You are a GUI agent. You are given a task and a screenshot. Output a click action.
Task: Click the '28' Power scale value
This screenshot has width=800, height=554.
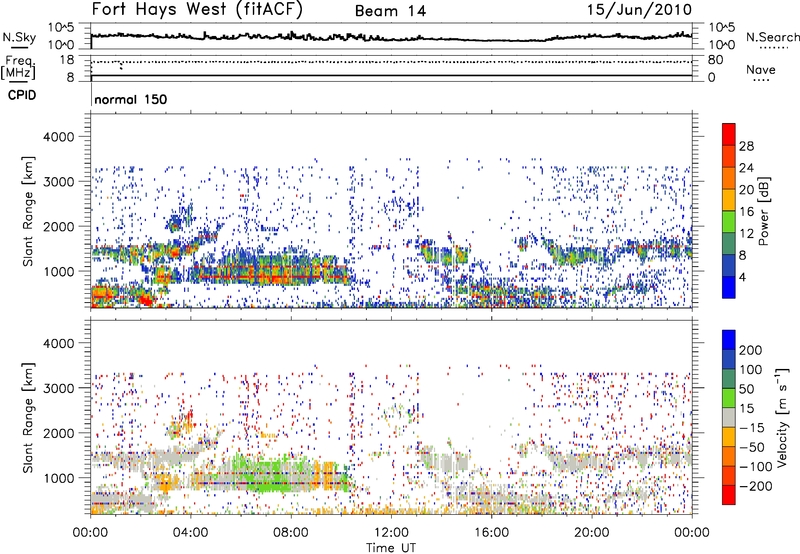746,146
